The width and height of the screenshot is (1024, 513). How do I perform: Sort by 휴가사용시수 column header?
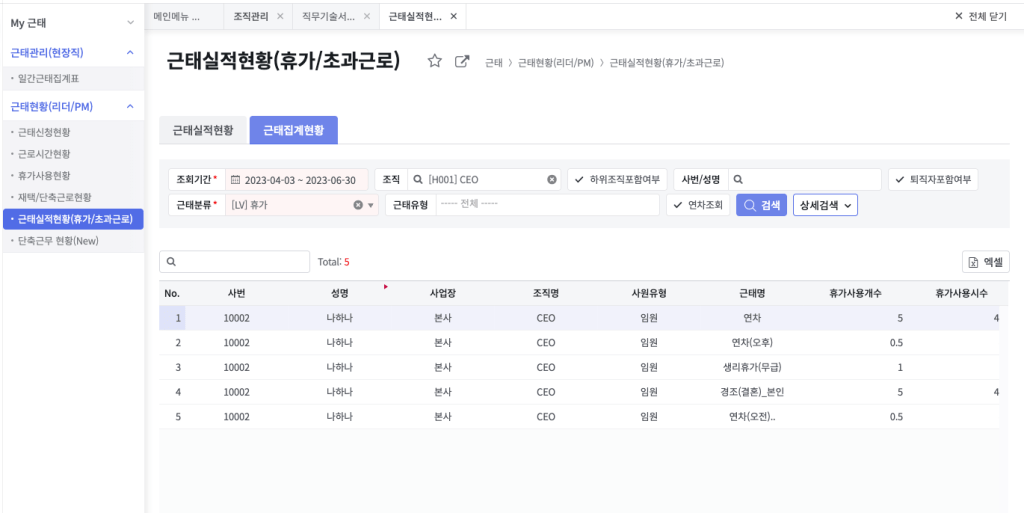click(x=961, y=294)
